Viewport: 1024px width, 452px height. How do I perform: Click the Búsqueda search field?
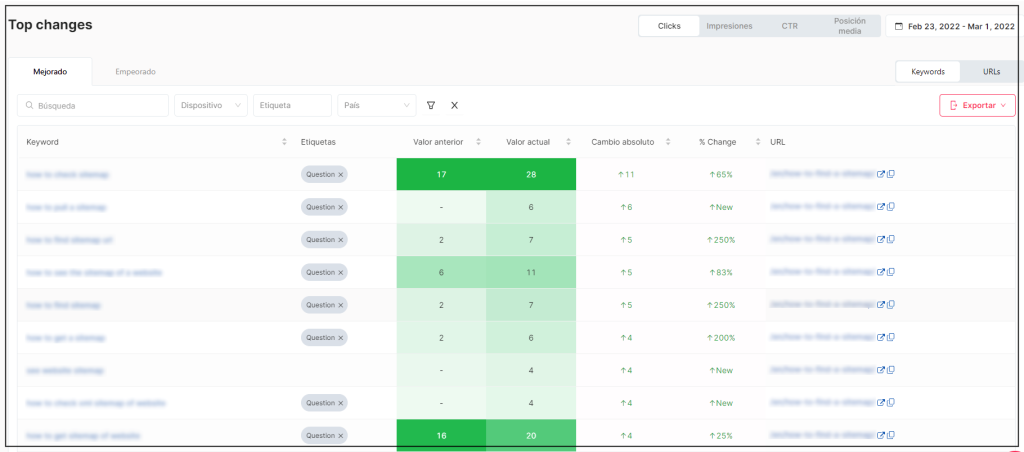click(93, 105)
